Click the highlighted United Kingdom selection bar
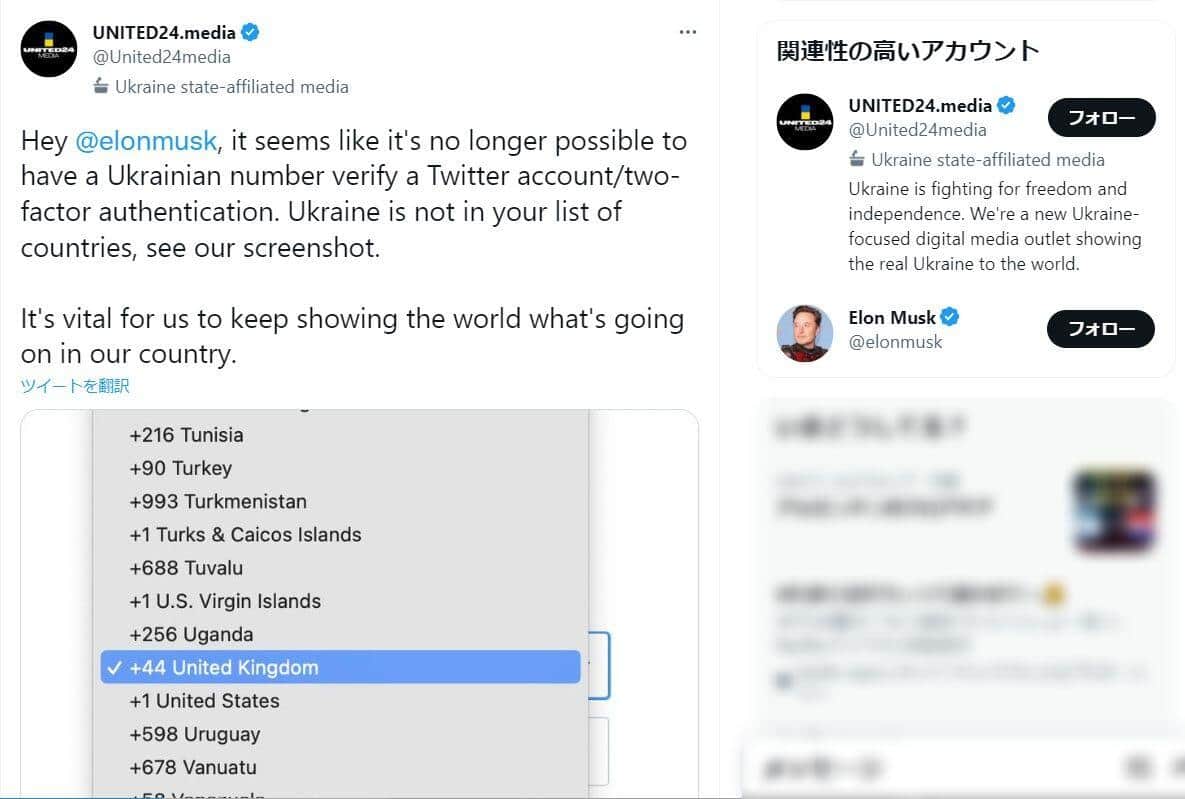The image size is (1185, 799). tap(340, 667)
